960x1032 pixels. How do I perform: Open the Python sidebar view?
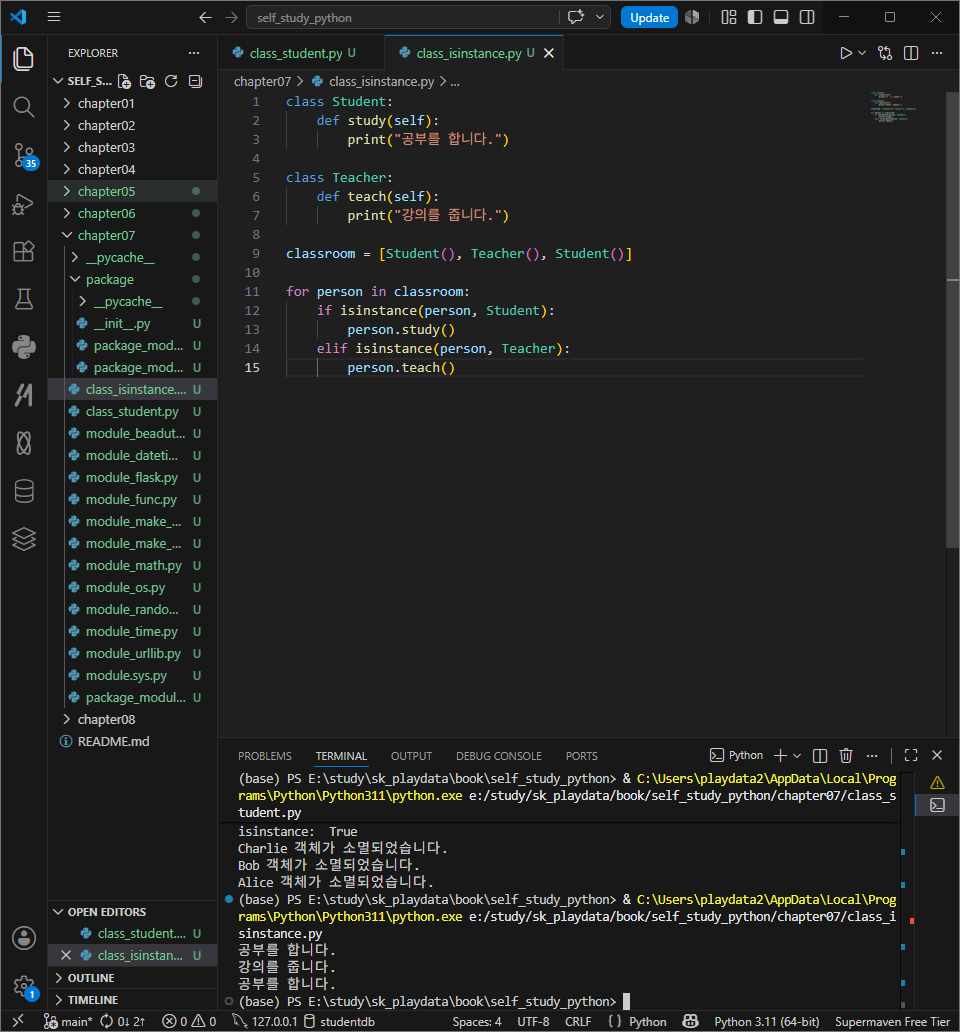coord(24,348)
